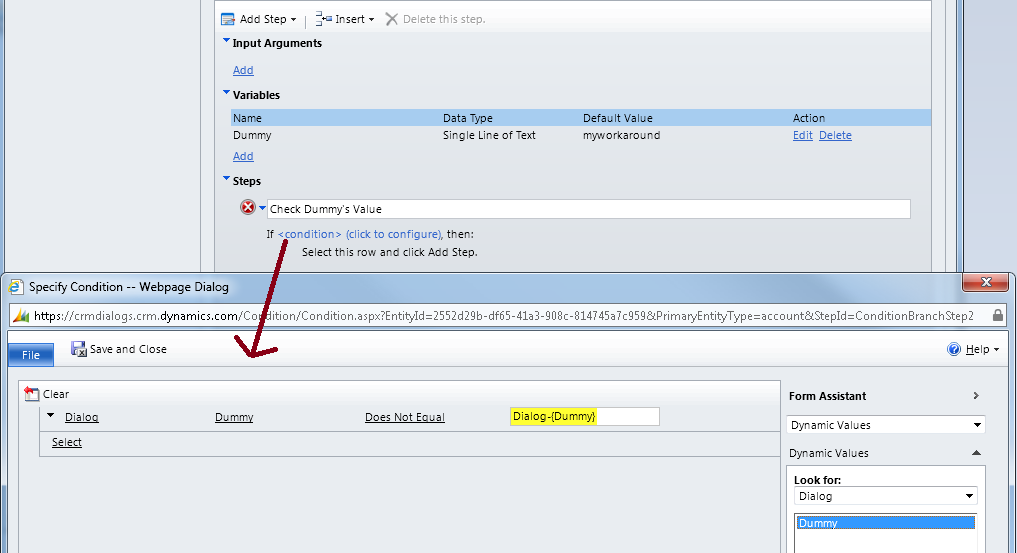
Task: Open the Look for Dialog dropdown
Action: point(969,496)
